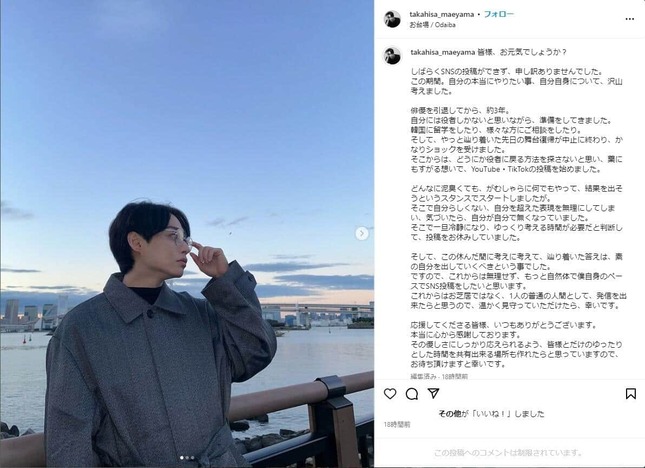Advance to the next photo with the arrow
Screen dimensions: 645x468
click(x=362, y=234)
